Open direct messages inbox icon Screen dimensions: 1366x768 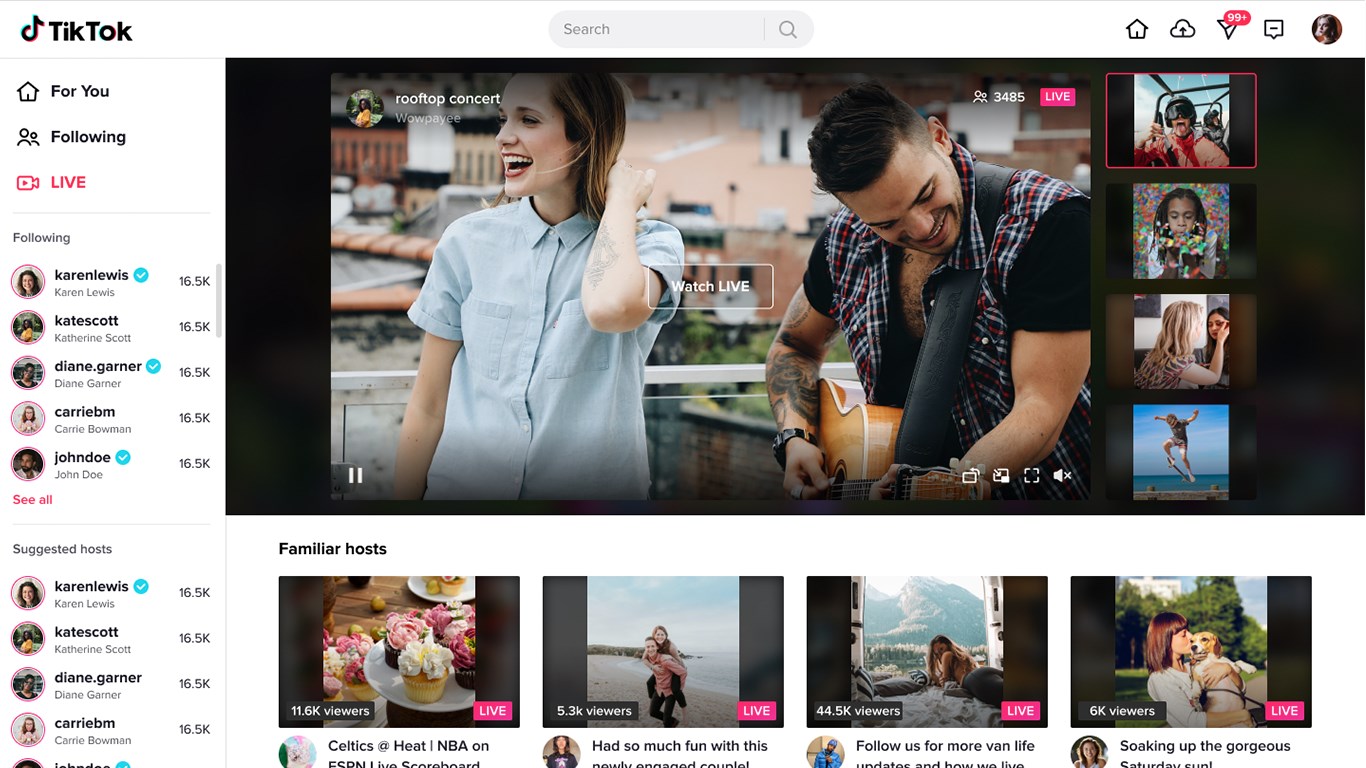coord(1274,29)
